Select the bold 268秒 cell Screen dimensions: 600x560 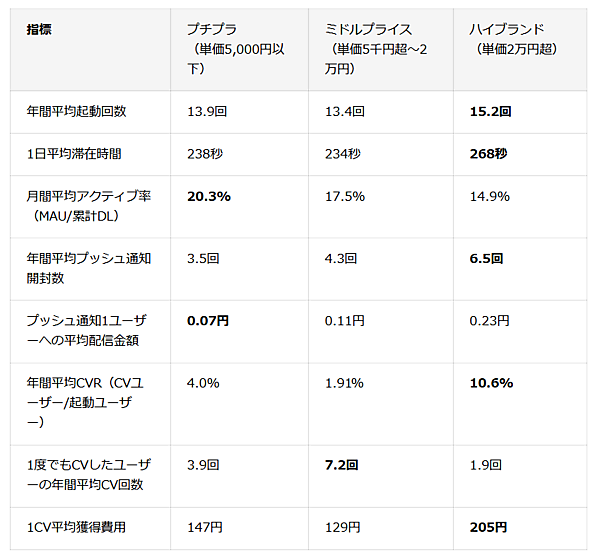pyautogui.click(x=488, y=154)
